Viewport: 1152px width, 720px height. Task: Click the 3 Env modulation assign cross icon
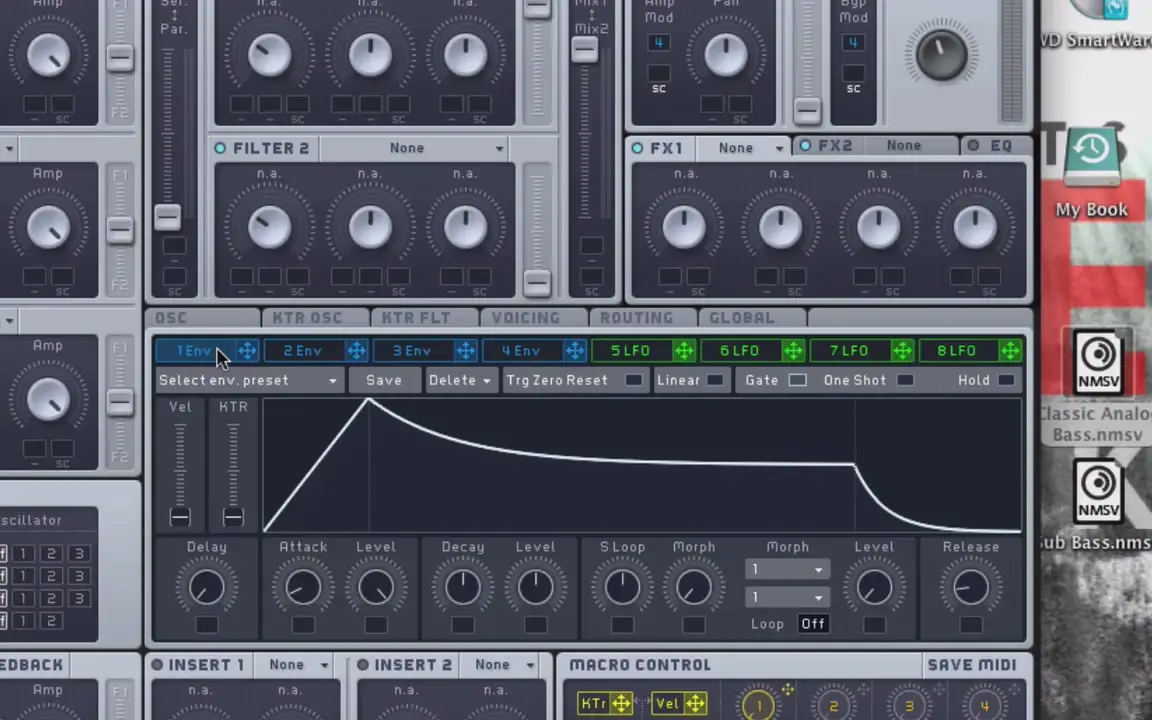[x=466, y=351]
